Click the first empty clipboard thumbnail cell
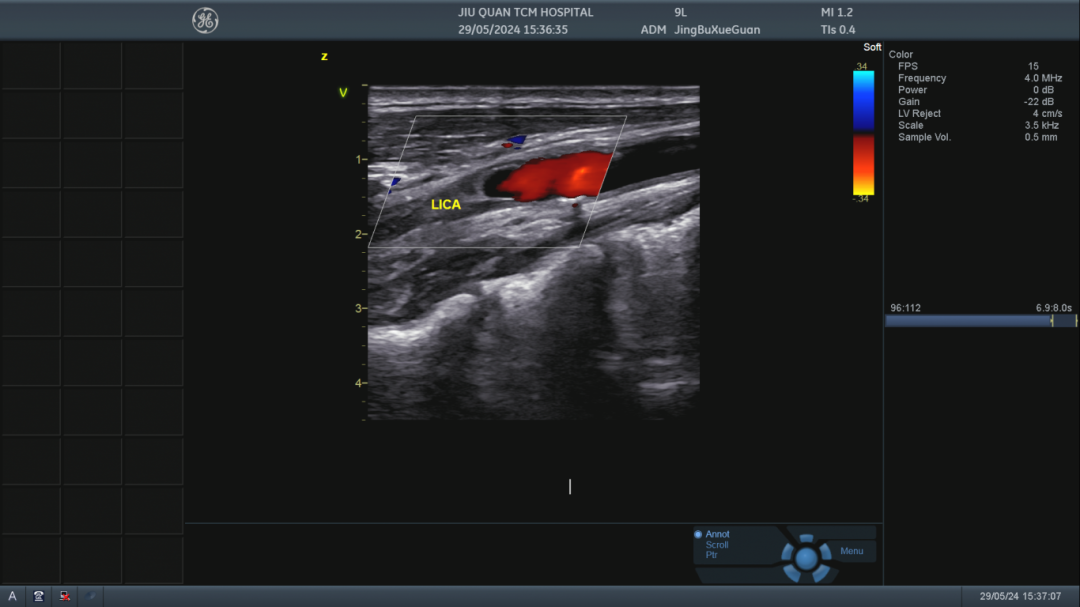Image resolution: width=1080 pixels, height=607 pixels. click(x=30, y=65)
